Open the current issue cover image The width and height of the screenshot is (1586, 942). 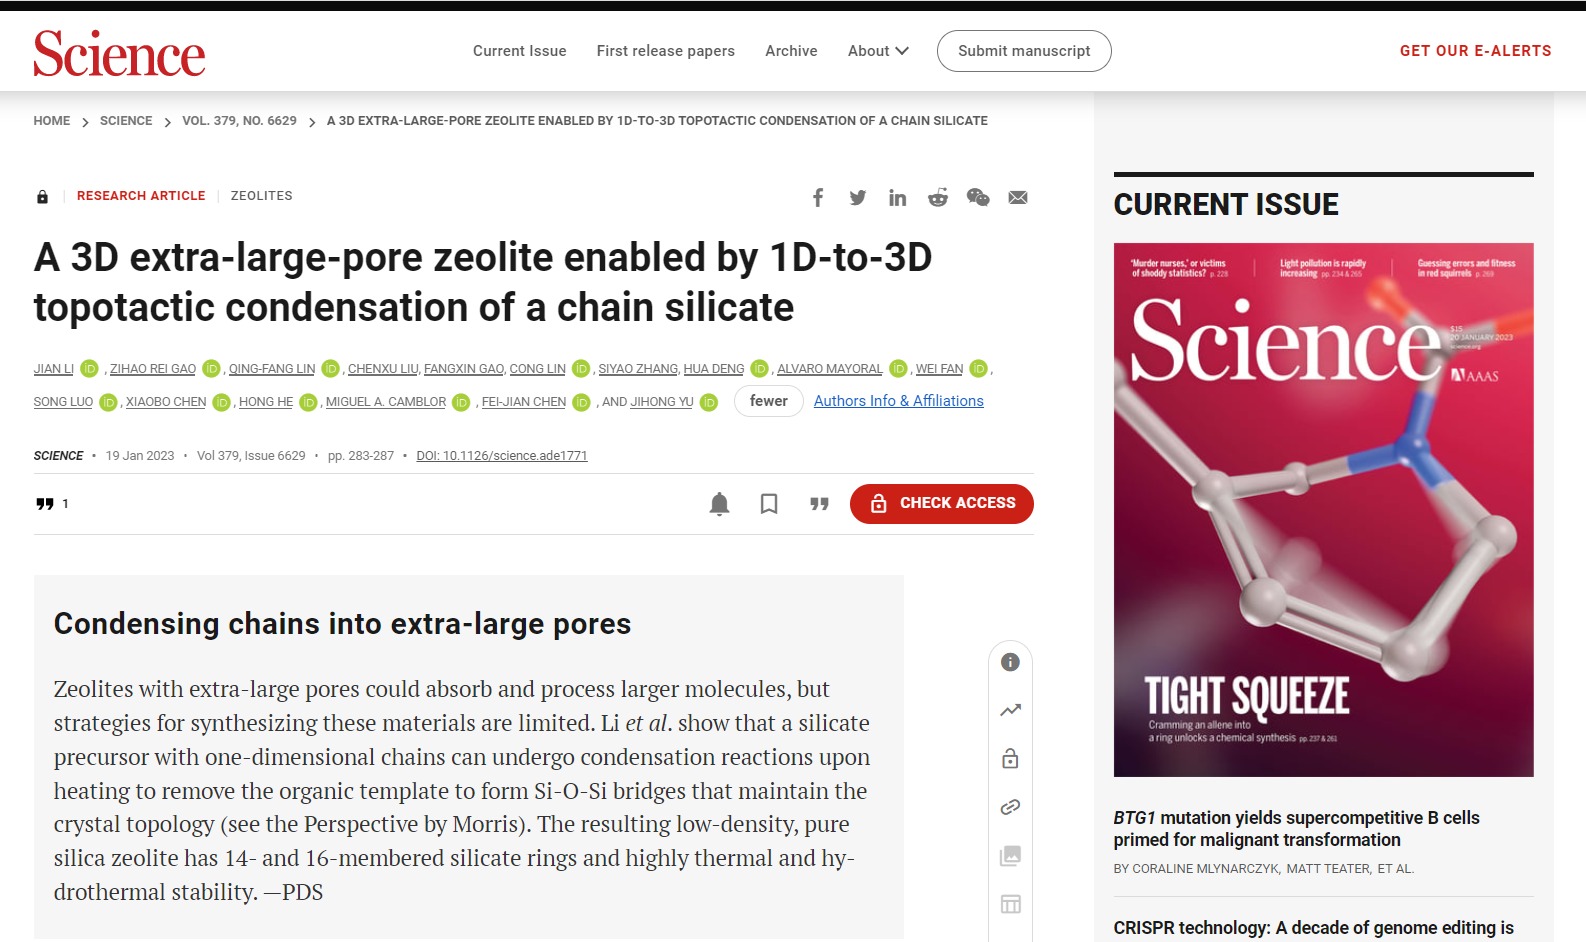(1323, 509)
